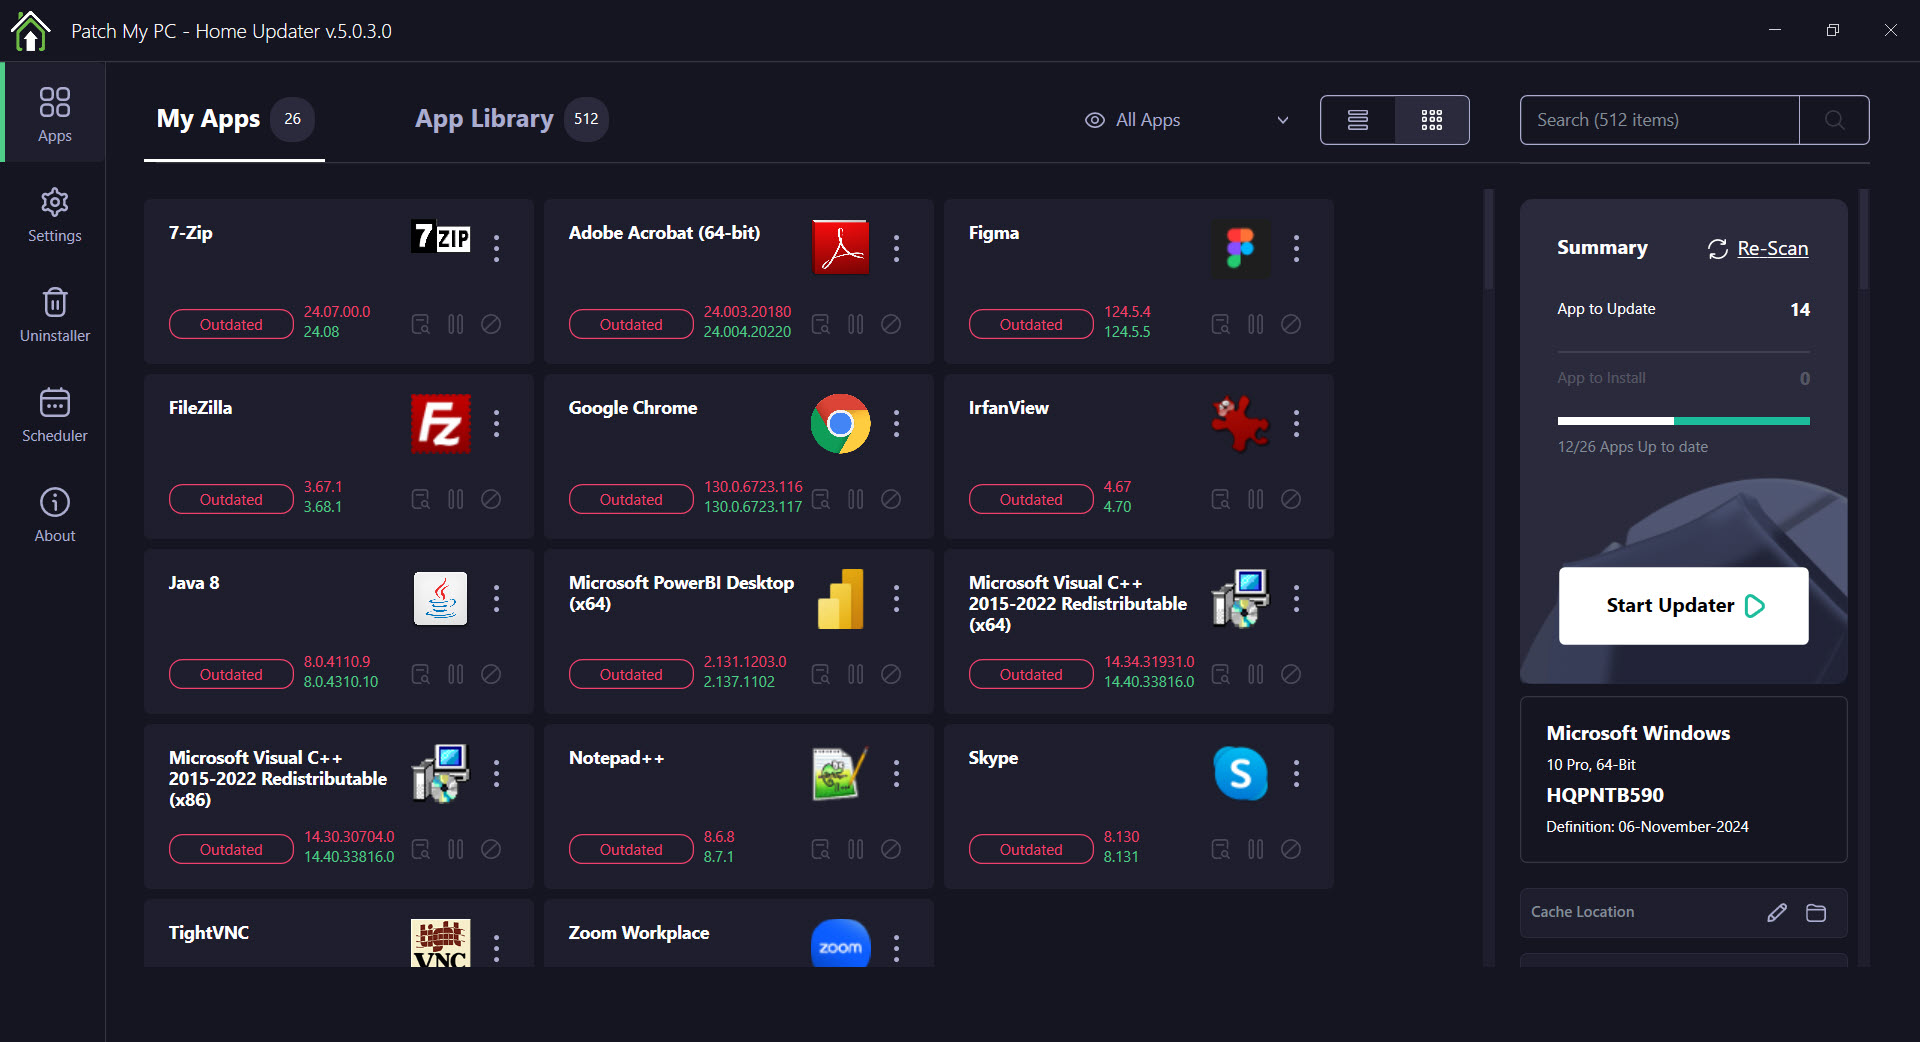Switch to the App Library tab
This screenshot has height=1042, width=1920.
[511, 120]
